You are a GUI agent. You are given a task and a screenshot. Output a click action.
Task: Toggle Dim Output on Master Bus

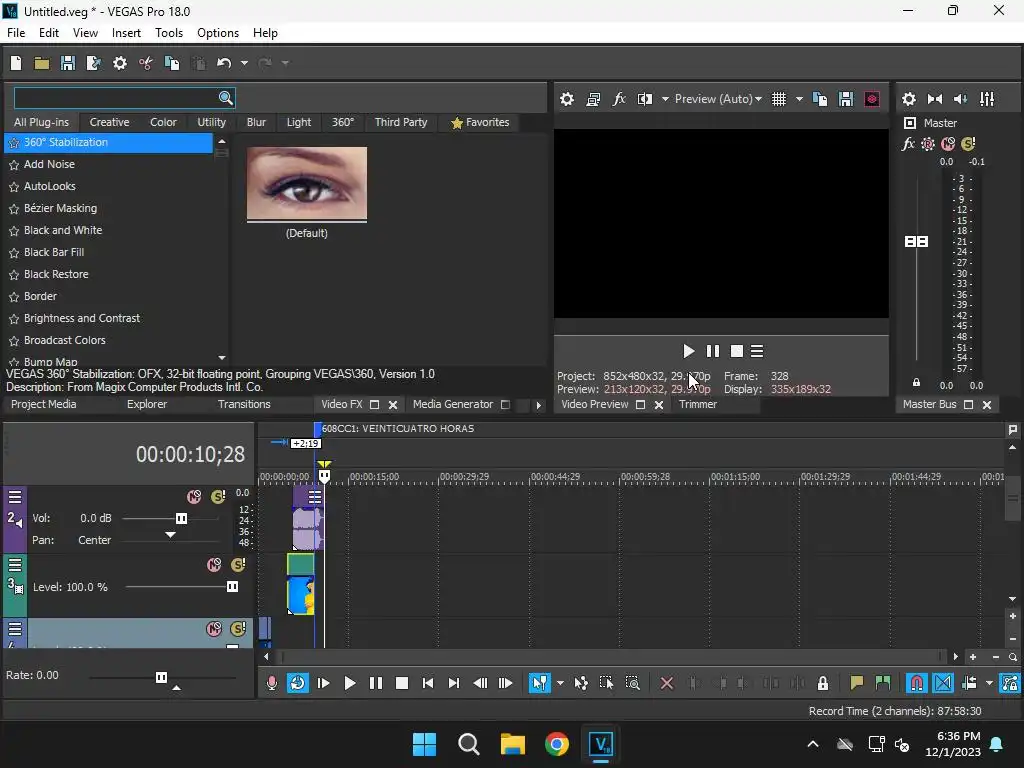click(961, 99)
